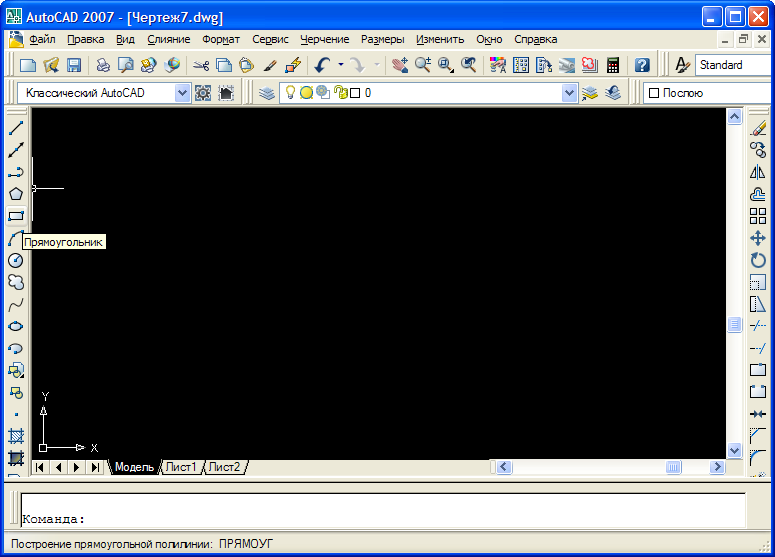Save the drawing with diskette icon
This screenshot has width=775, height=557.
click(x=74, y=65)
